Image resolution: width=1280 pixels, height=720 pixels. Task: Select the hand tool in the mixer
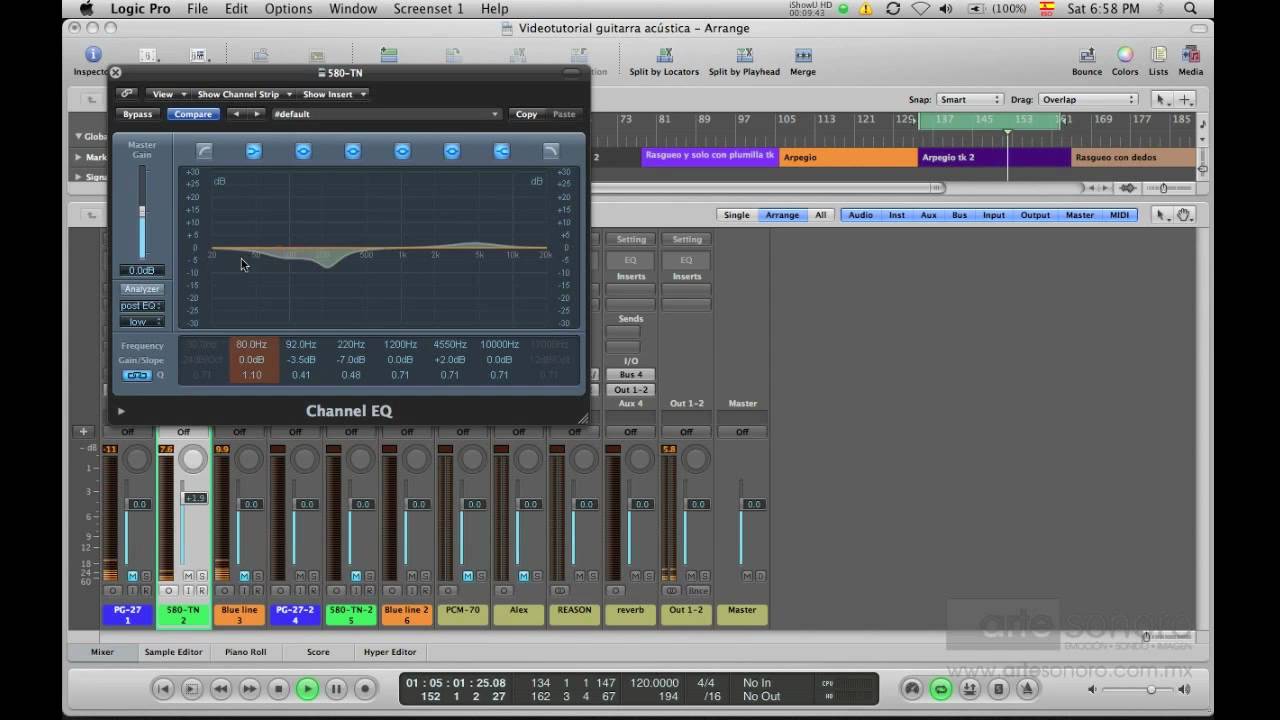1184,215
